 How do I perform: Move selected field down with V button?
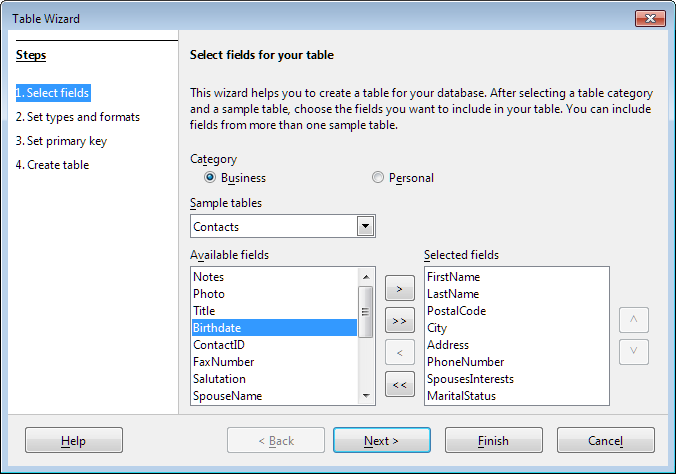(634, 352)
